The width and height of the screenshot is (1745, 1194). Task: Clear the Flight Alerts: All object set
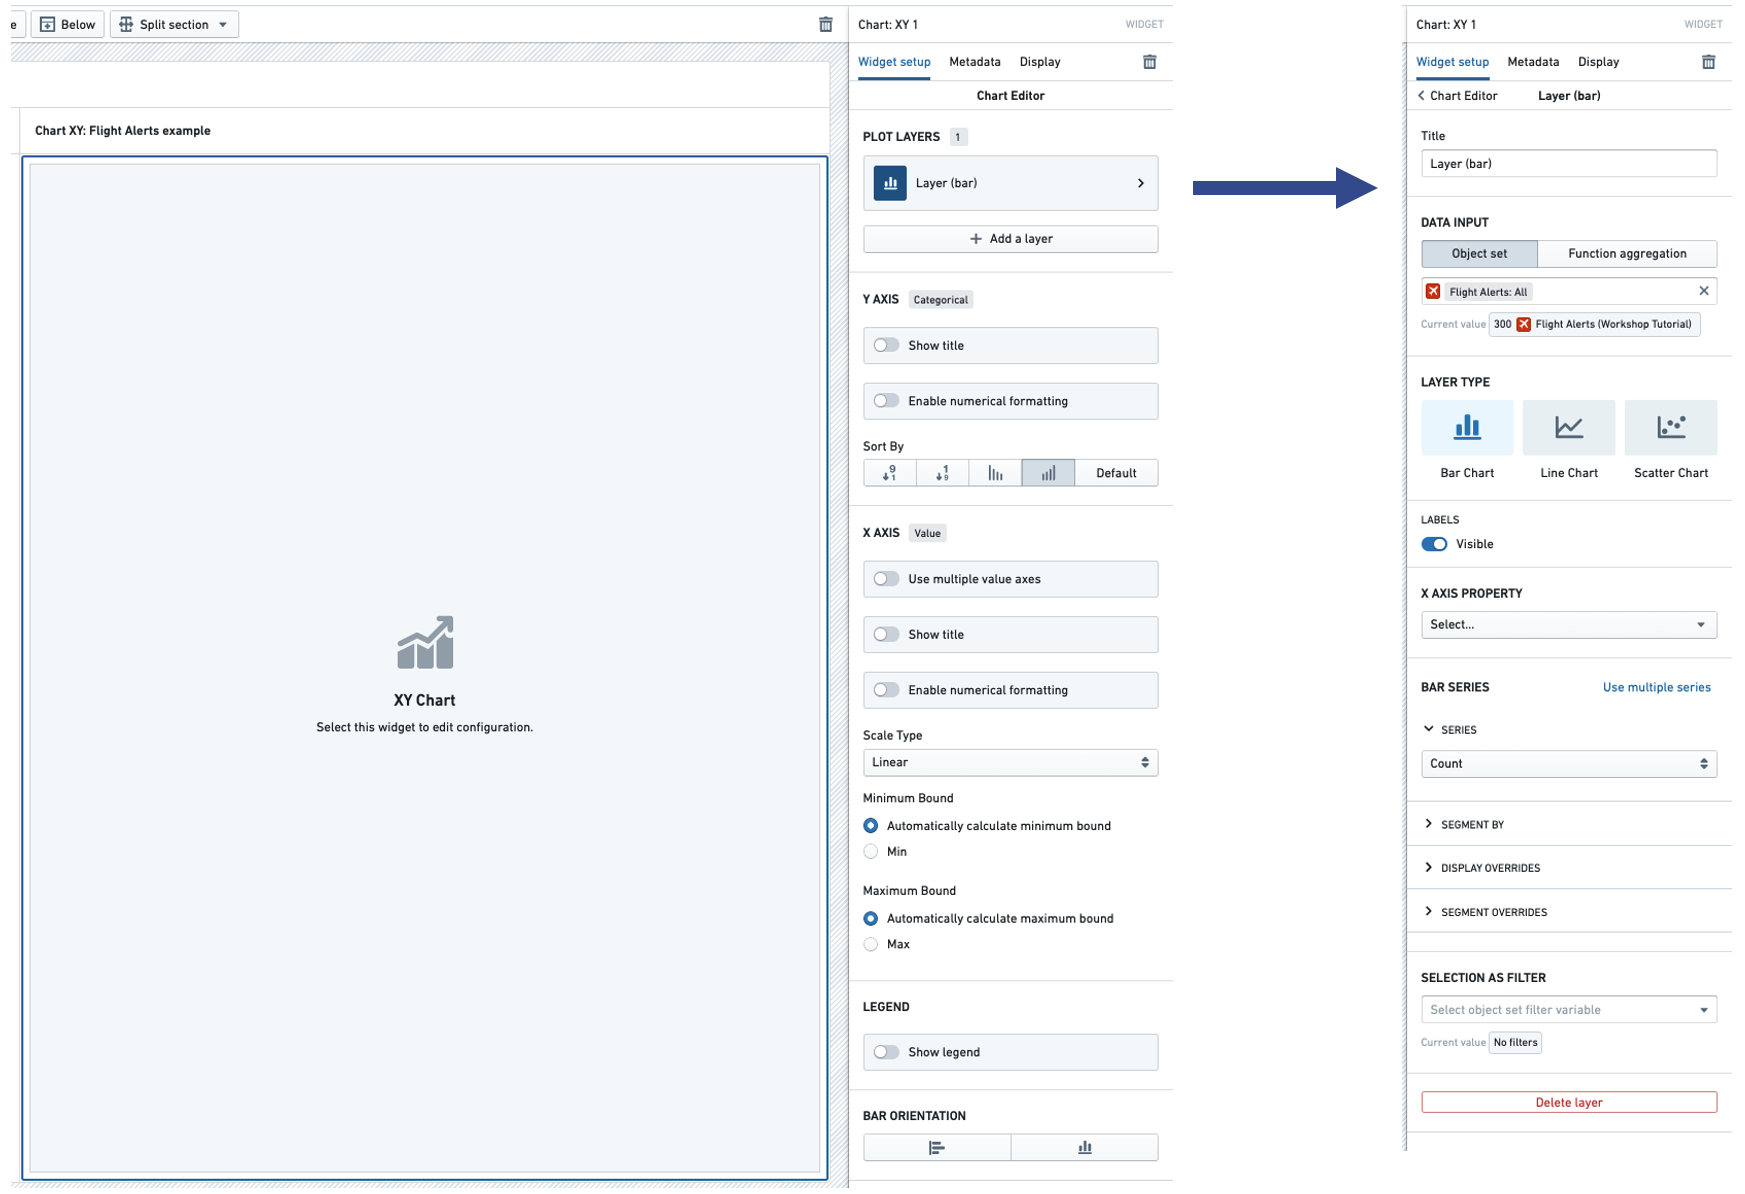(1703, 291)
